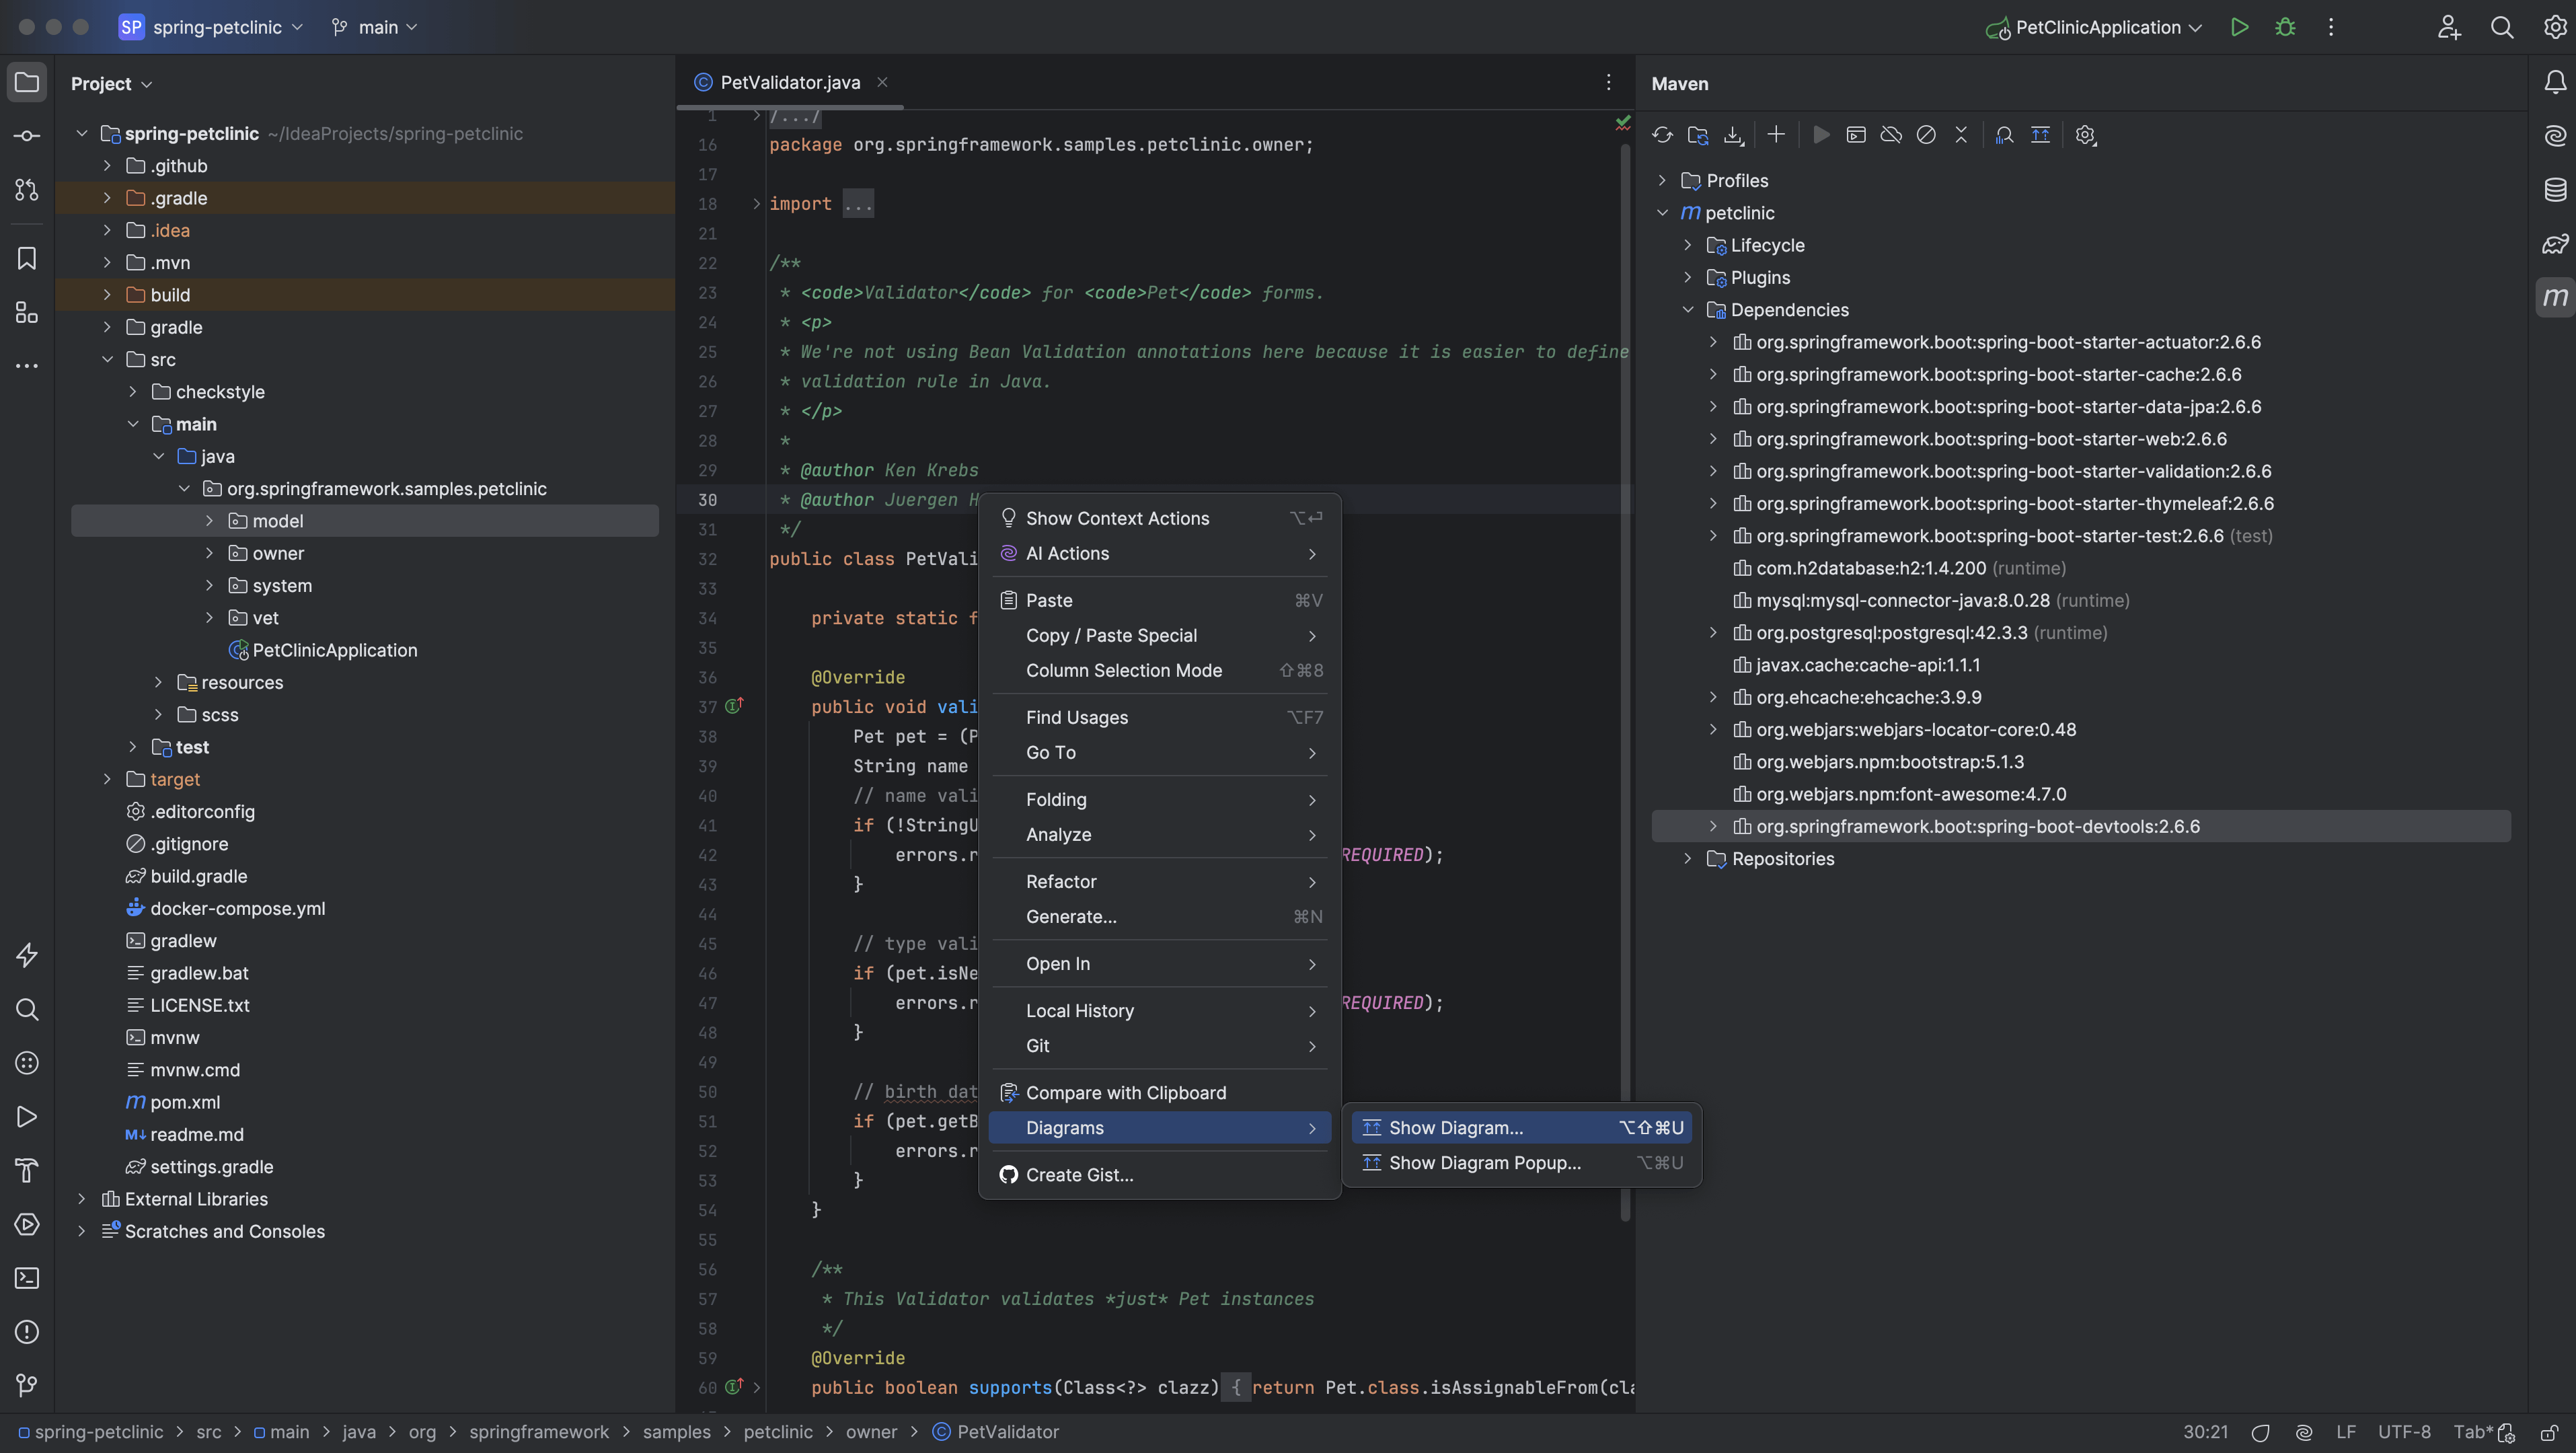Open the Database tool window

point(2556,189)
